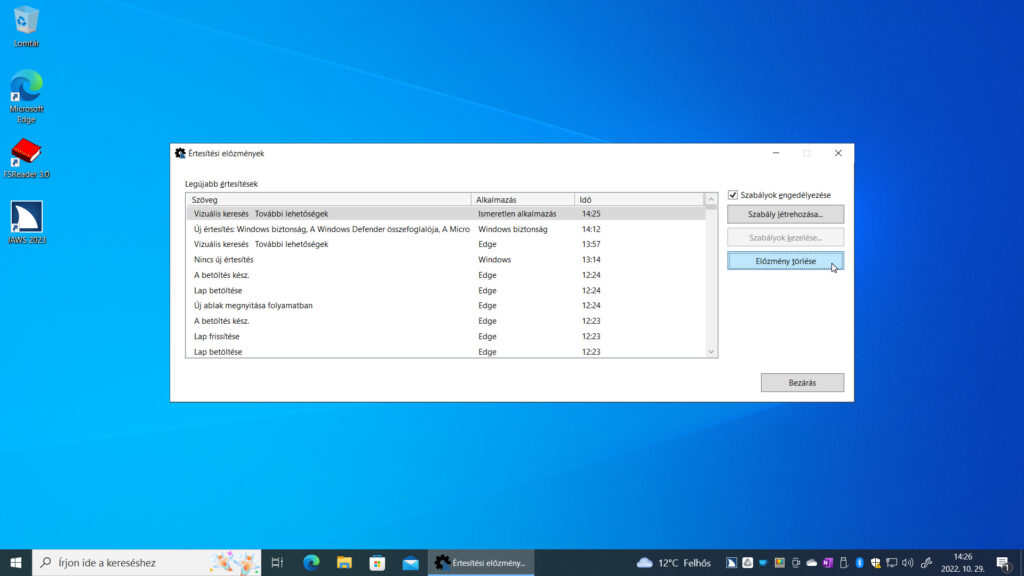This screenshot has height=576, width=1024.
Task: Select the Nincs új értesítés row
Action: coord(445,259)
